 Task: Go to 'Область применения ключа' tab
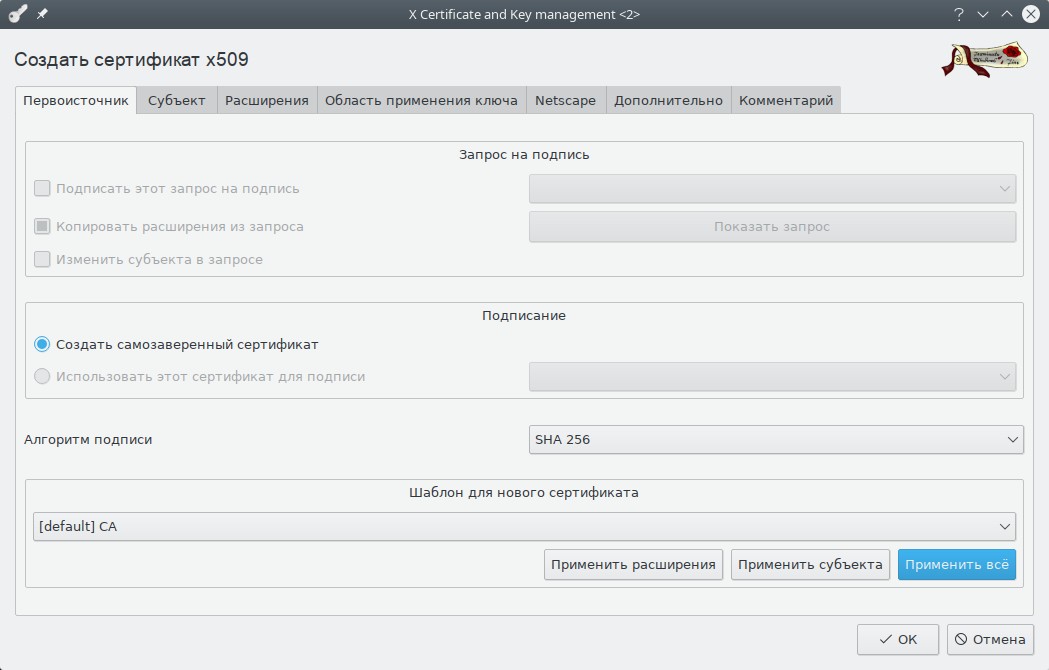pyautogui.click(x=421, y=100)
